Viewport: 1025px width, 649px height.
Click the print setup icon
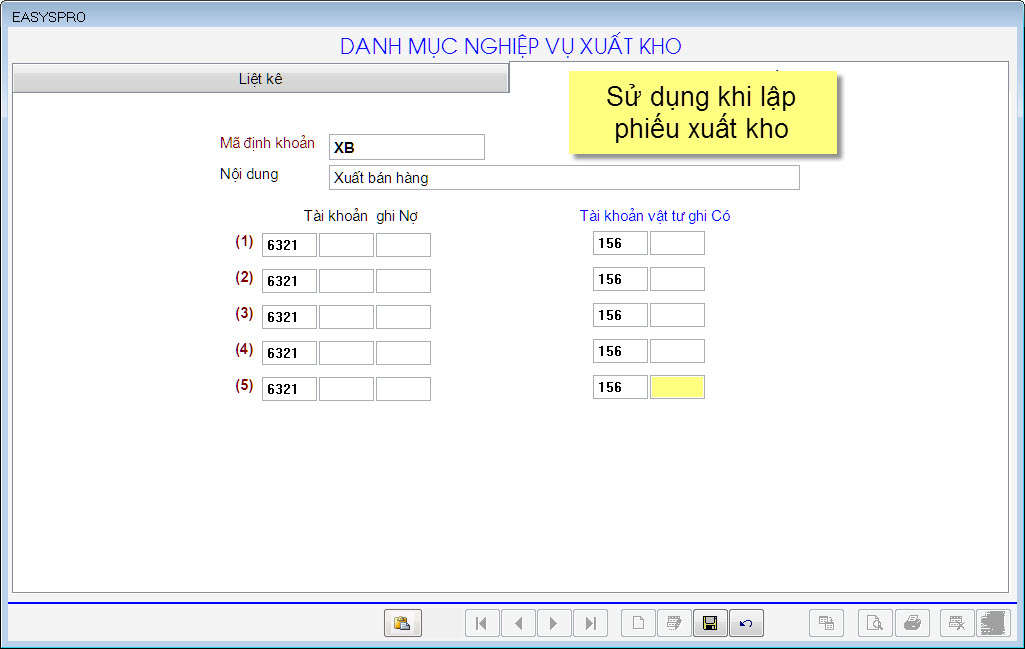pos(956,622)
